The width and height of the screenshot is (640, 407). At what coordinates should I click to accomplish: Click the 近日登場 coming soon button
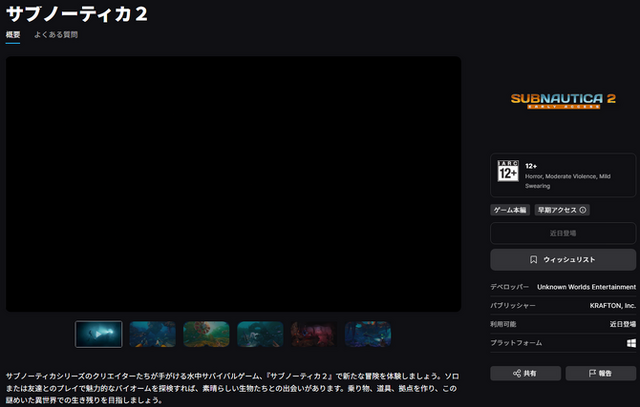tap(563, 234)
